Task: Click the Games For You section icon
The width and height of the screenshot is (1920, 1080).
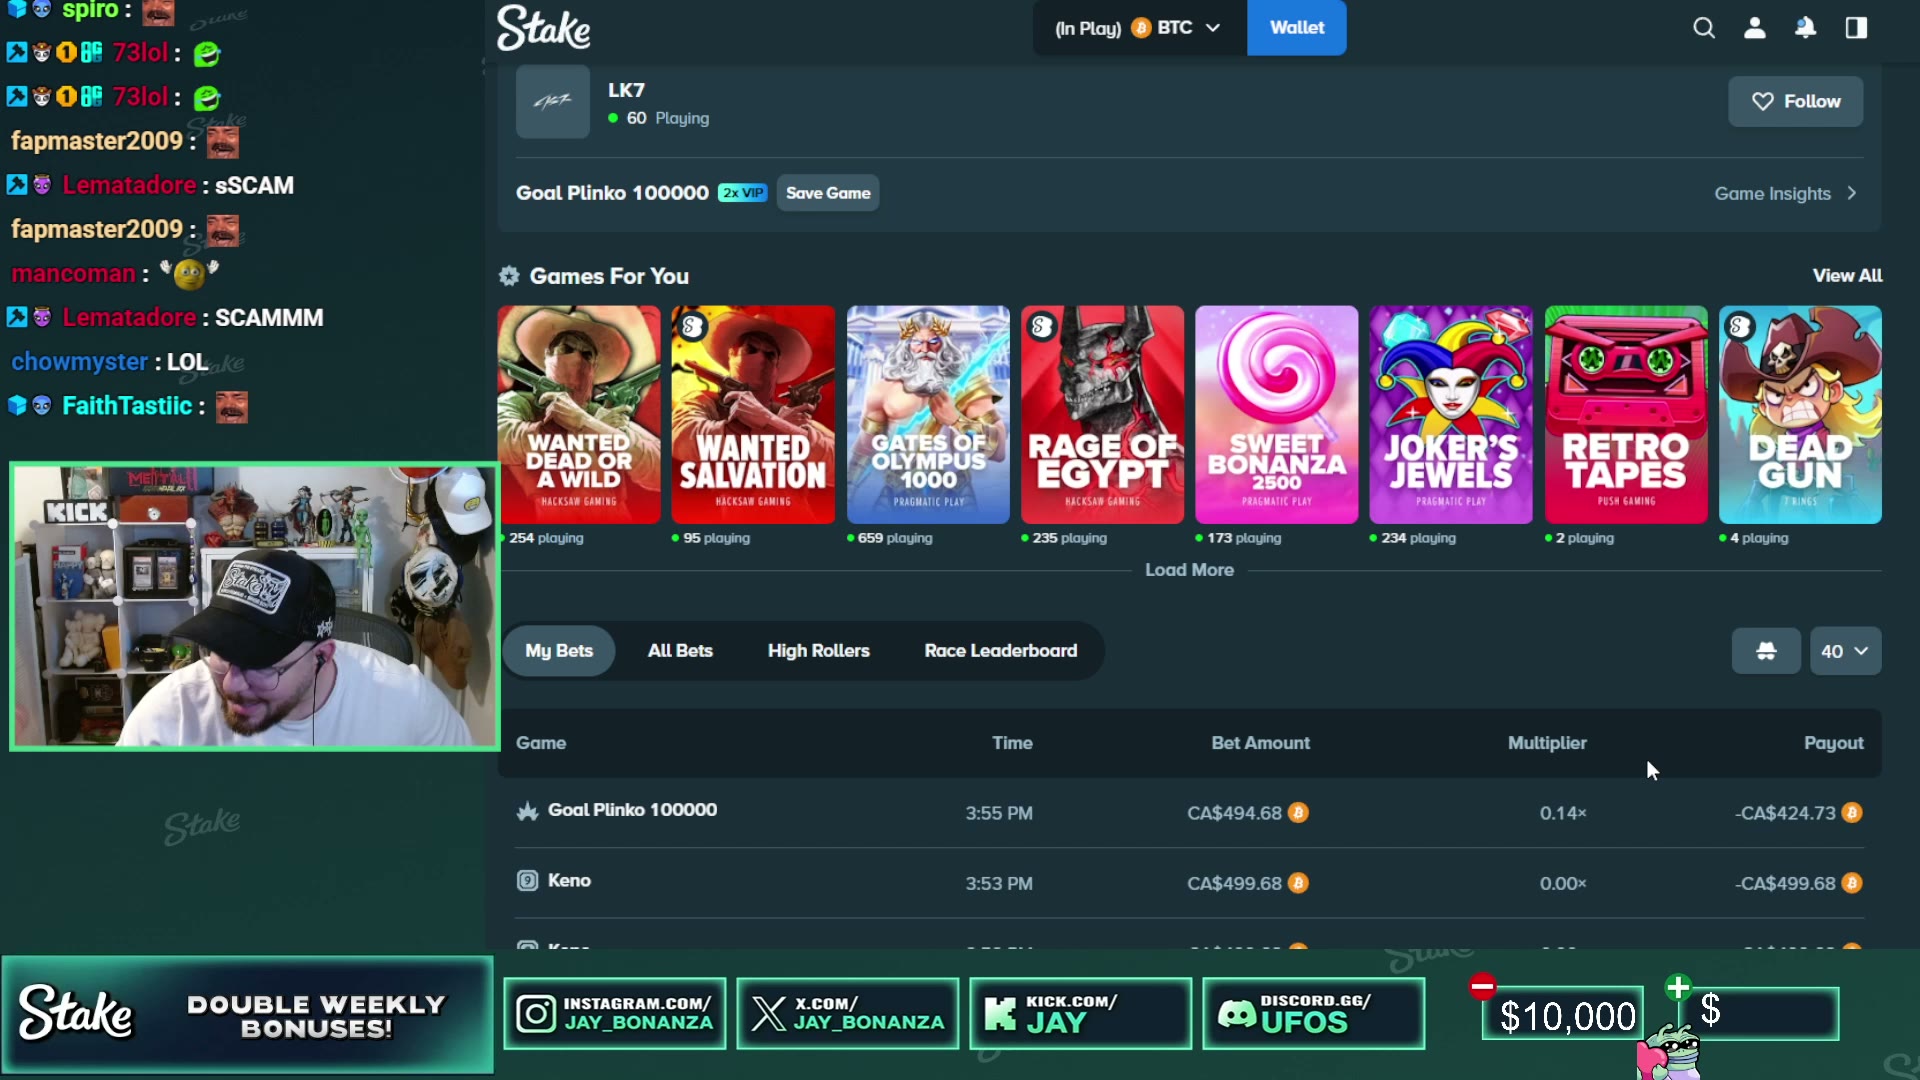Action: click(x=509, y=276)
